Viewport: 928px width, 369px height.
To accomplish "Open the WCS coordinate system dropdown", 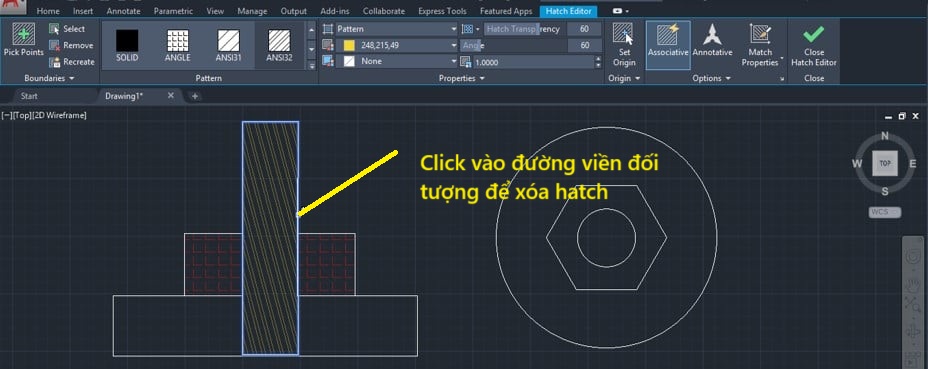I will [885, 212].
